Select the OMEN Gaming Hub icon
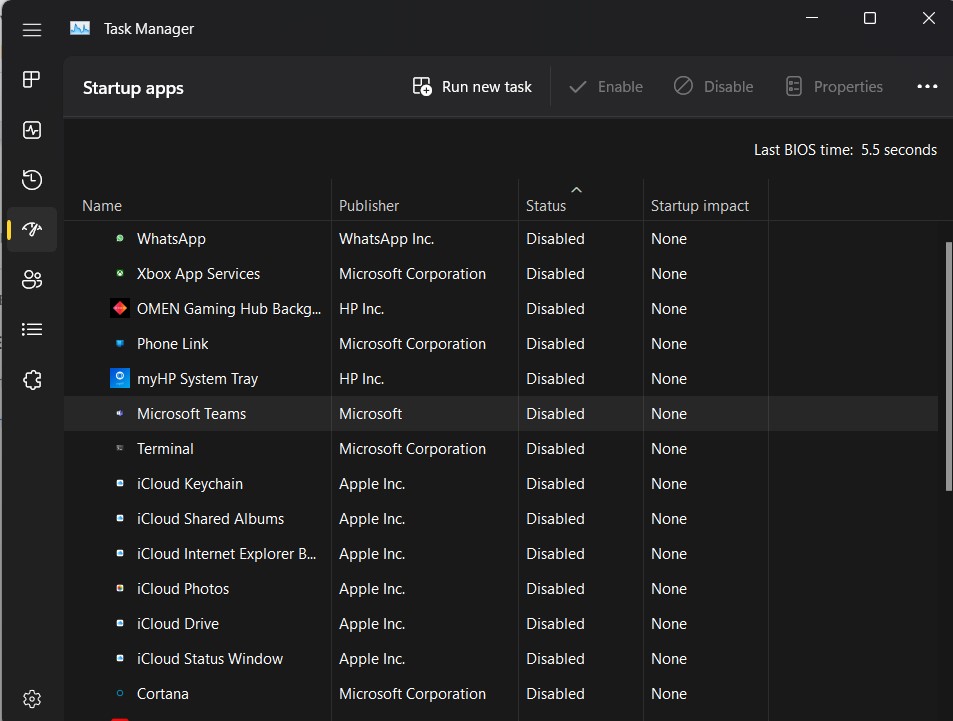This screenshot has height=721, width=953. pyautogui.click(x=120, y=308)
